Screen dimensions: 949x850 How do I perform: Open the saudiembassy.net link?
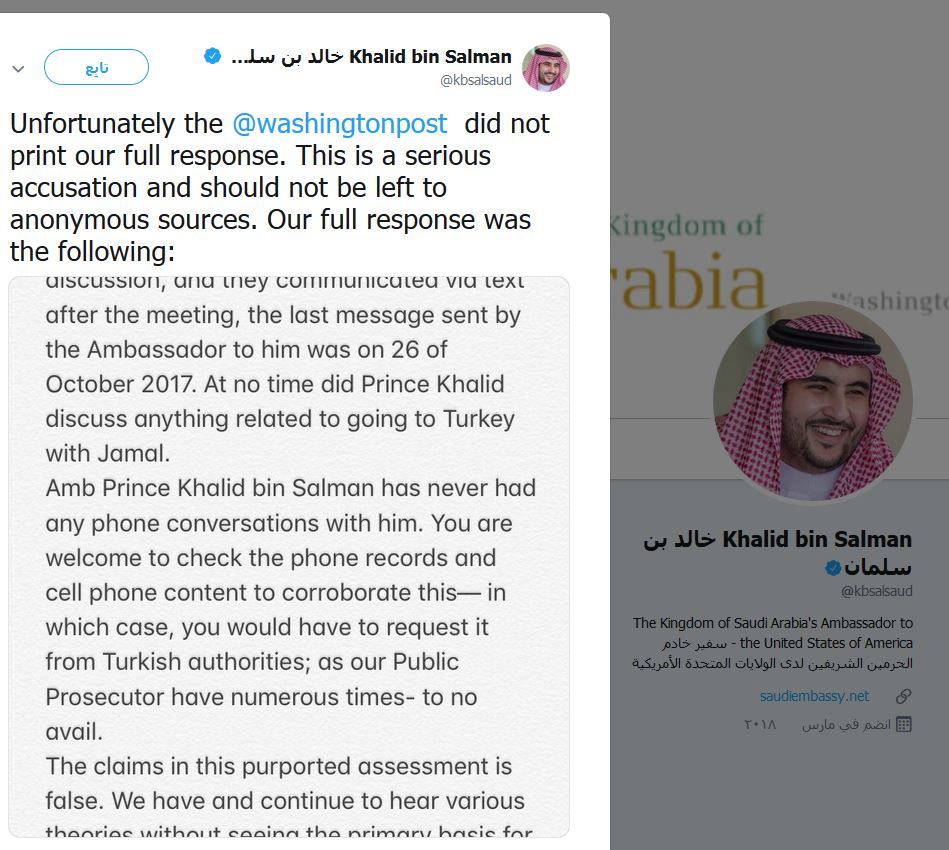click(814, 696)
